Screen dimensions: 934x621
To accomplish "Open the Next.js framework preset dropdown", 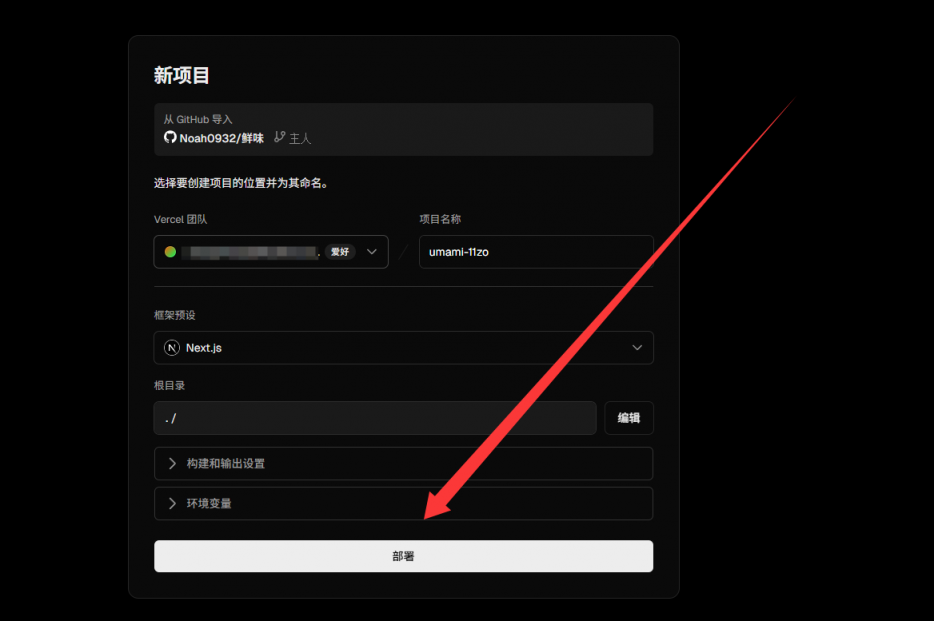I will click(403, 348).
